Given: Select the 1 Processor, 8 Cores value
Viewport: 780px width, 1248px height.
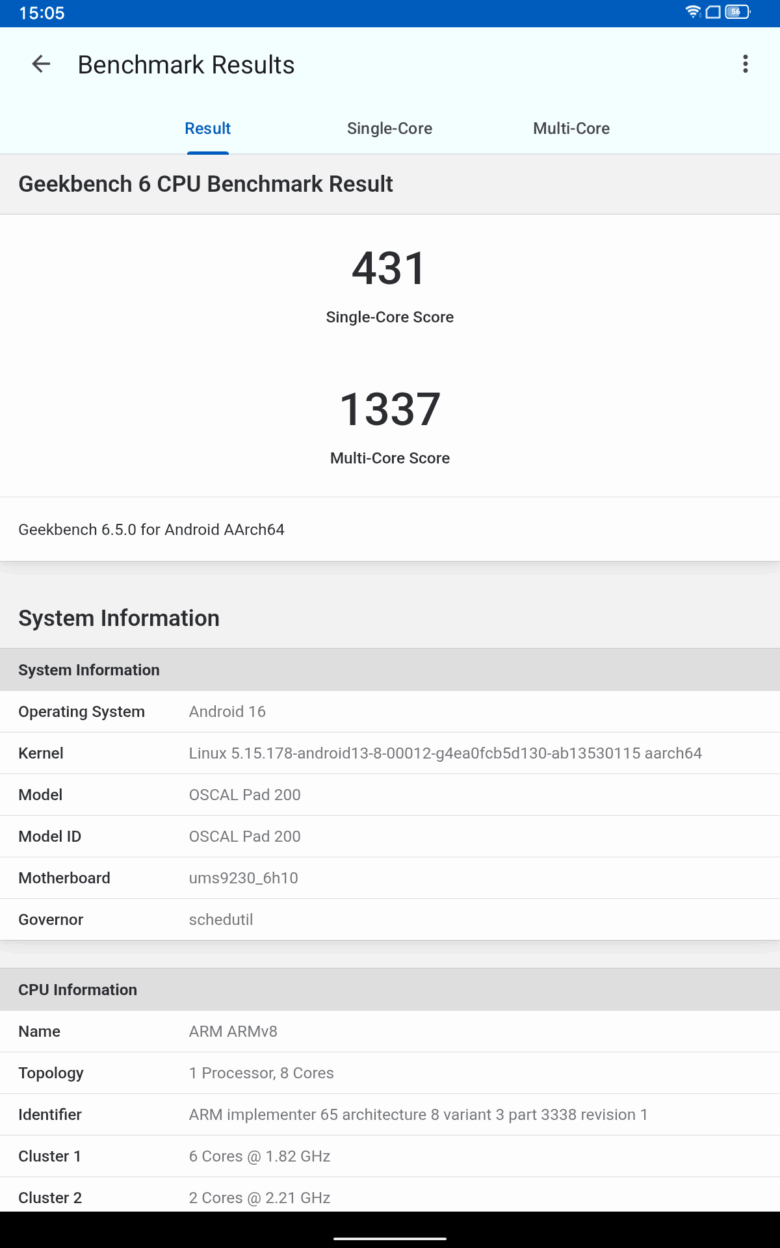Looking at the screenshot, I should pyautogui.click(x=261, y=1073).
